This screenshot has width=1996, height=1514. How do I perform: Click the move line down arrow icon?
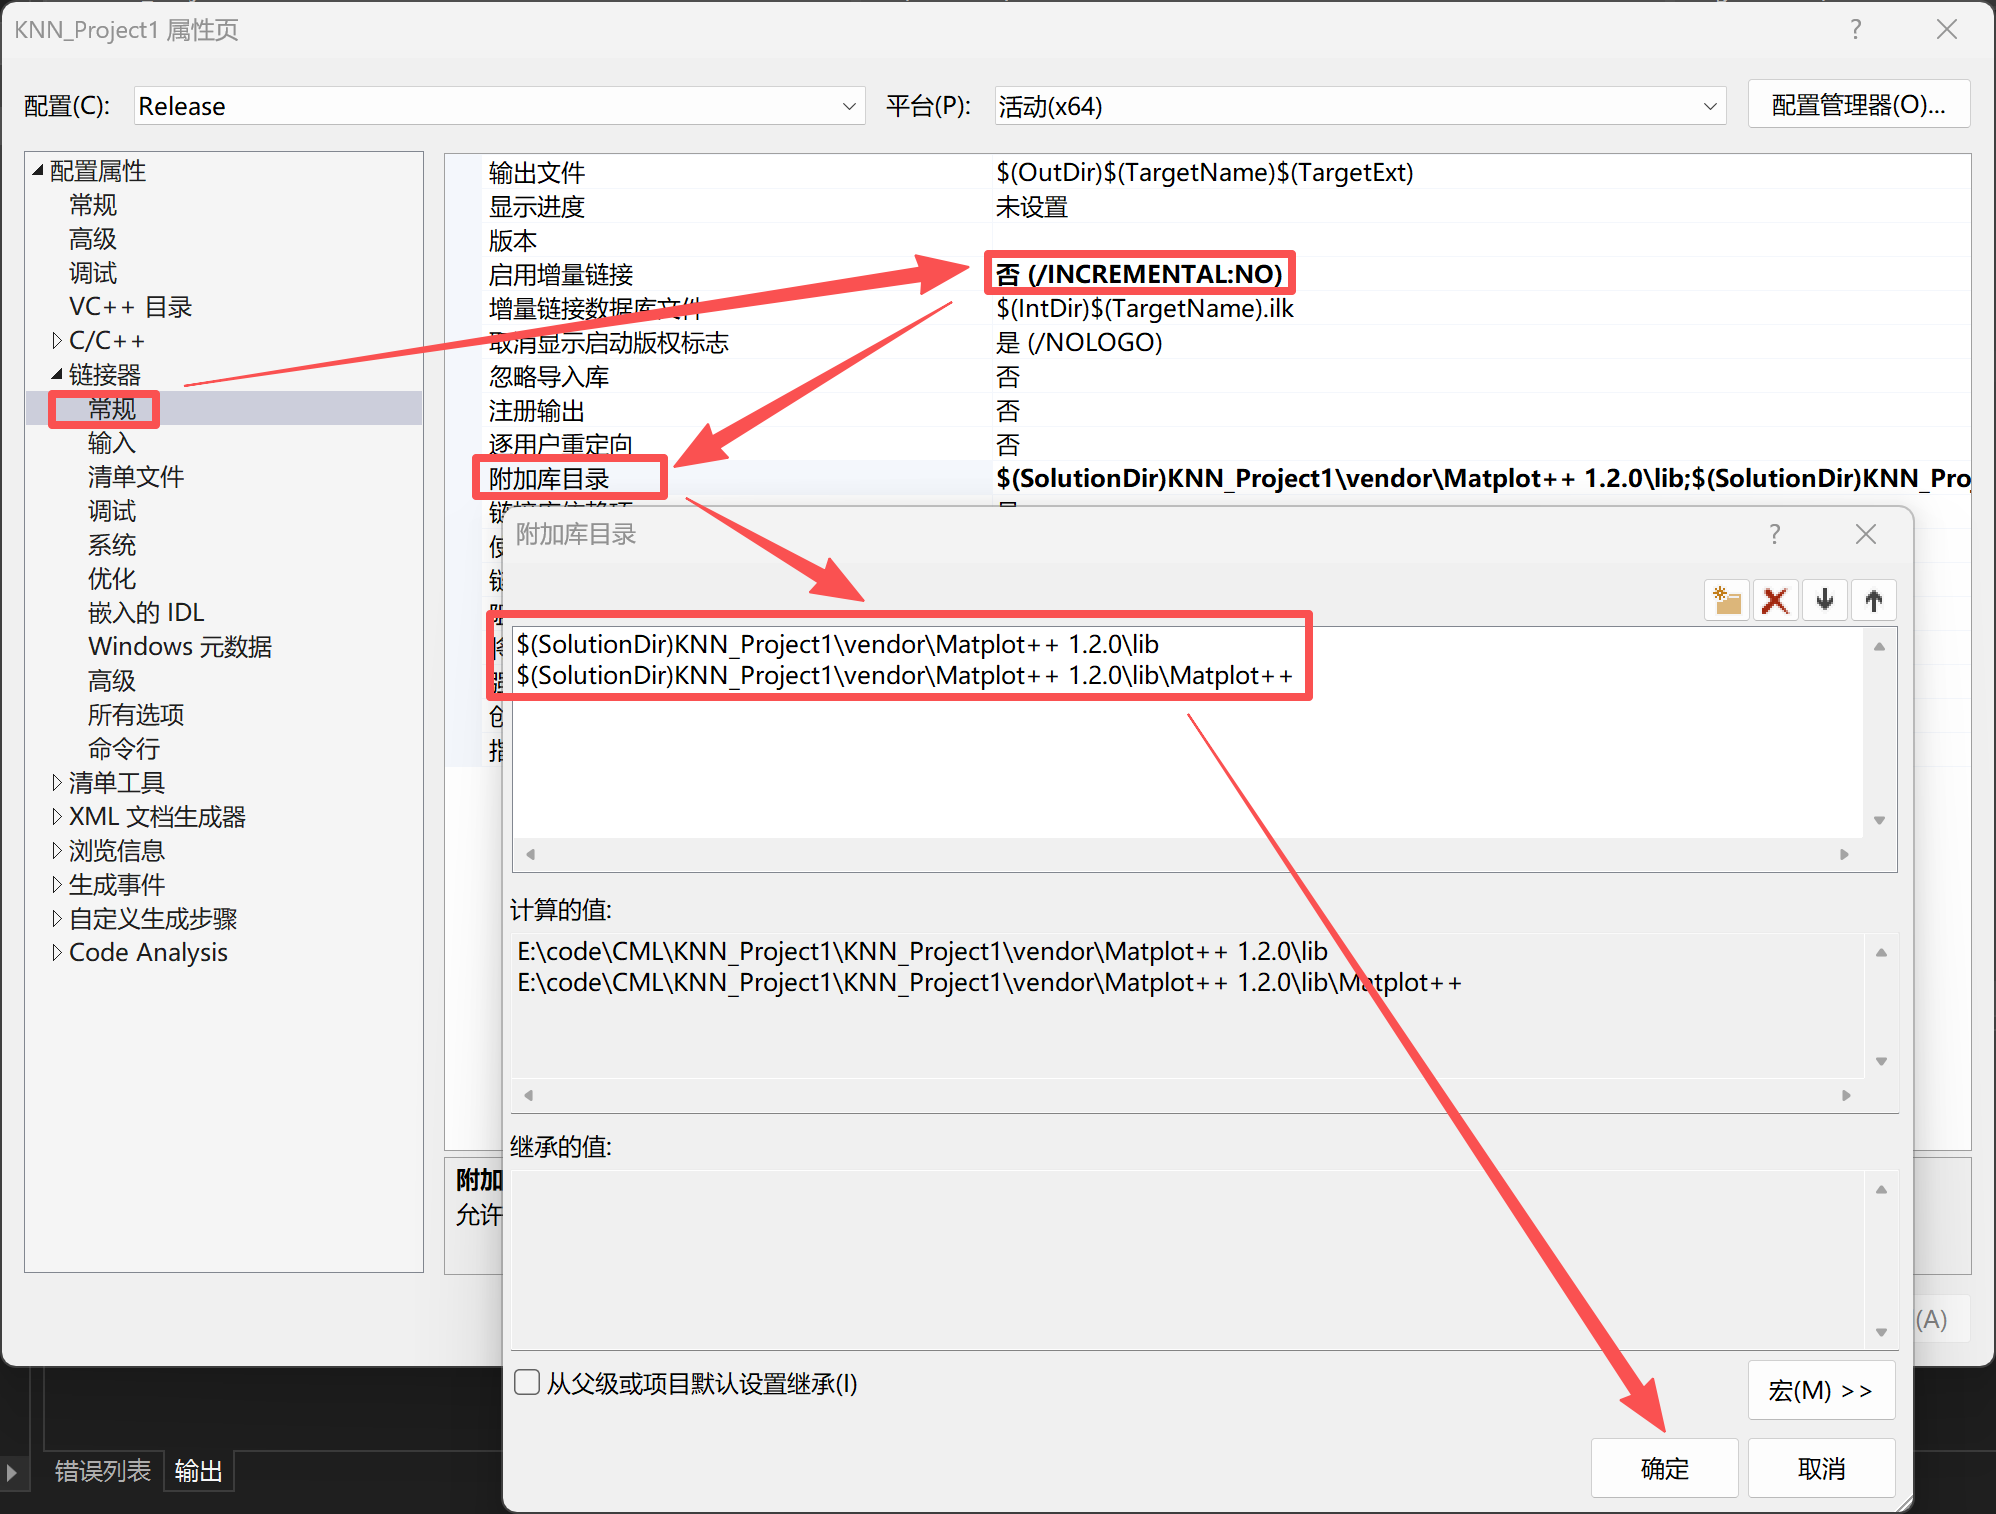click(x=1825, y=600)
